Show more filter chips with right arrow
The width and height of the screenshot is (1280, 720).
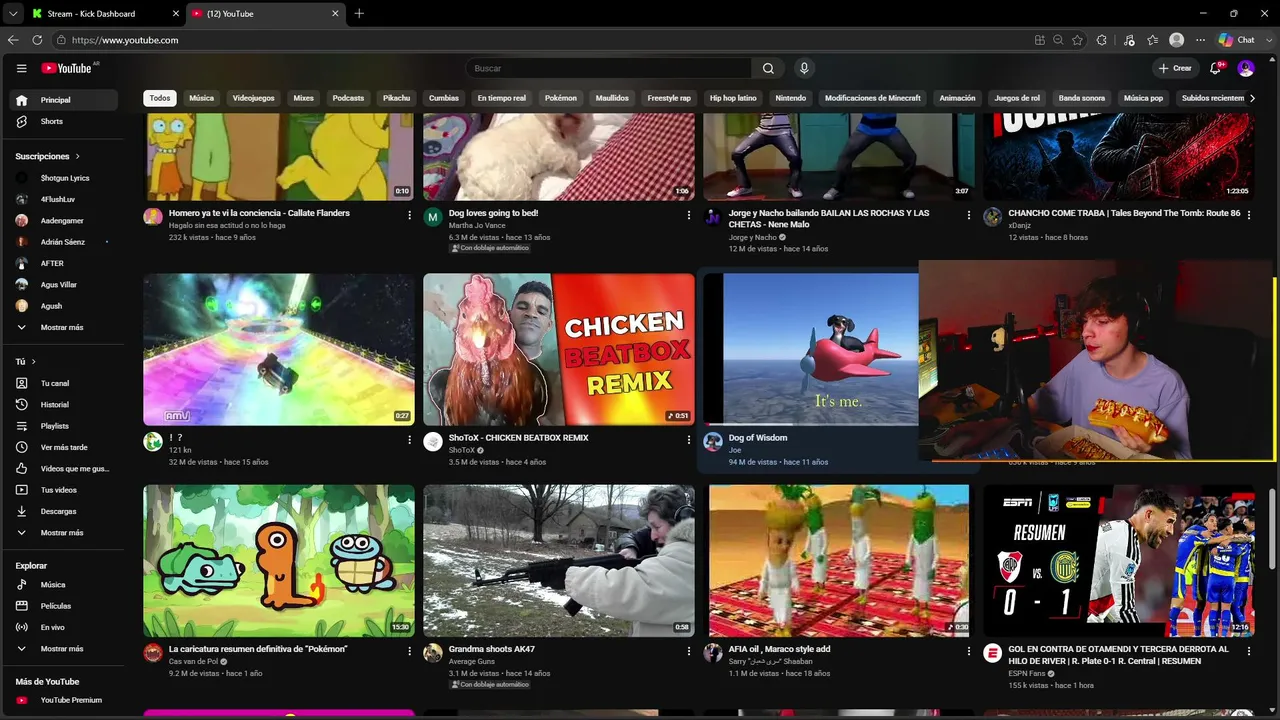click(1252, 98)
